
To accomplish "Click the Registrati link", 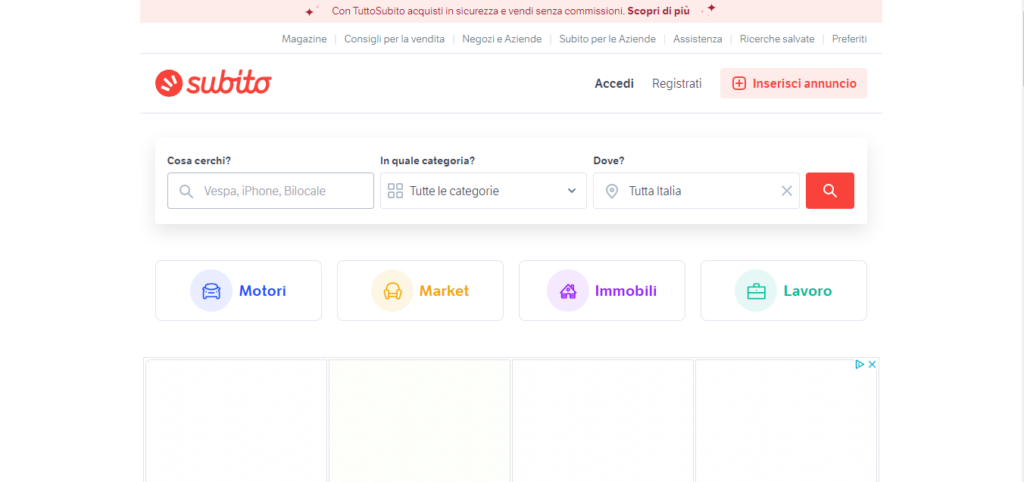I will [677, 84].
